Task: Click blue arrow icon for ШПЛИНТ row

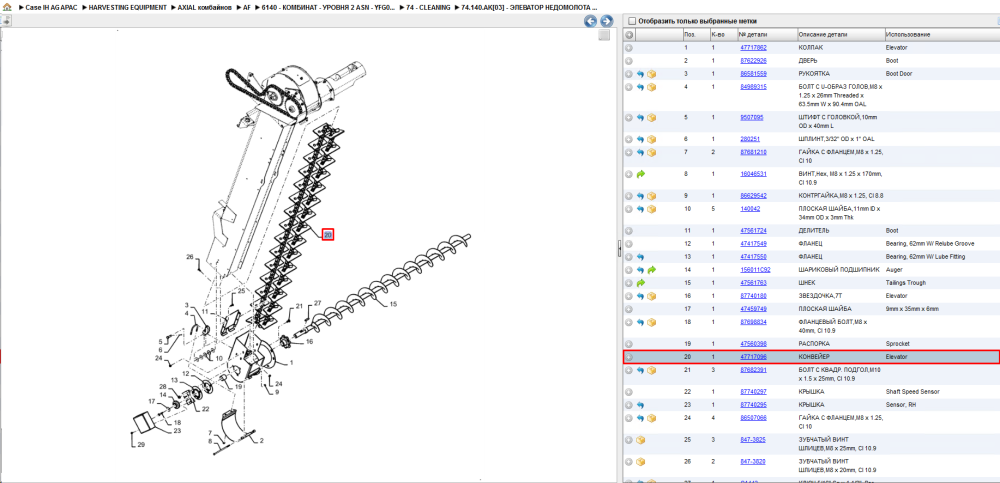Action: 640,139
